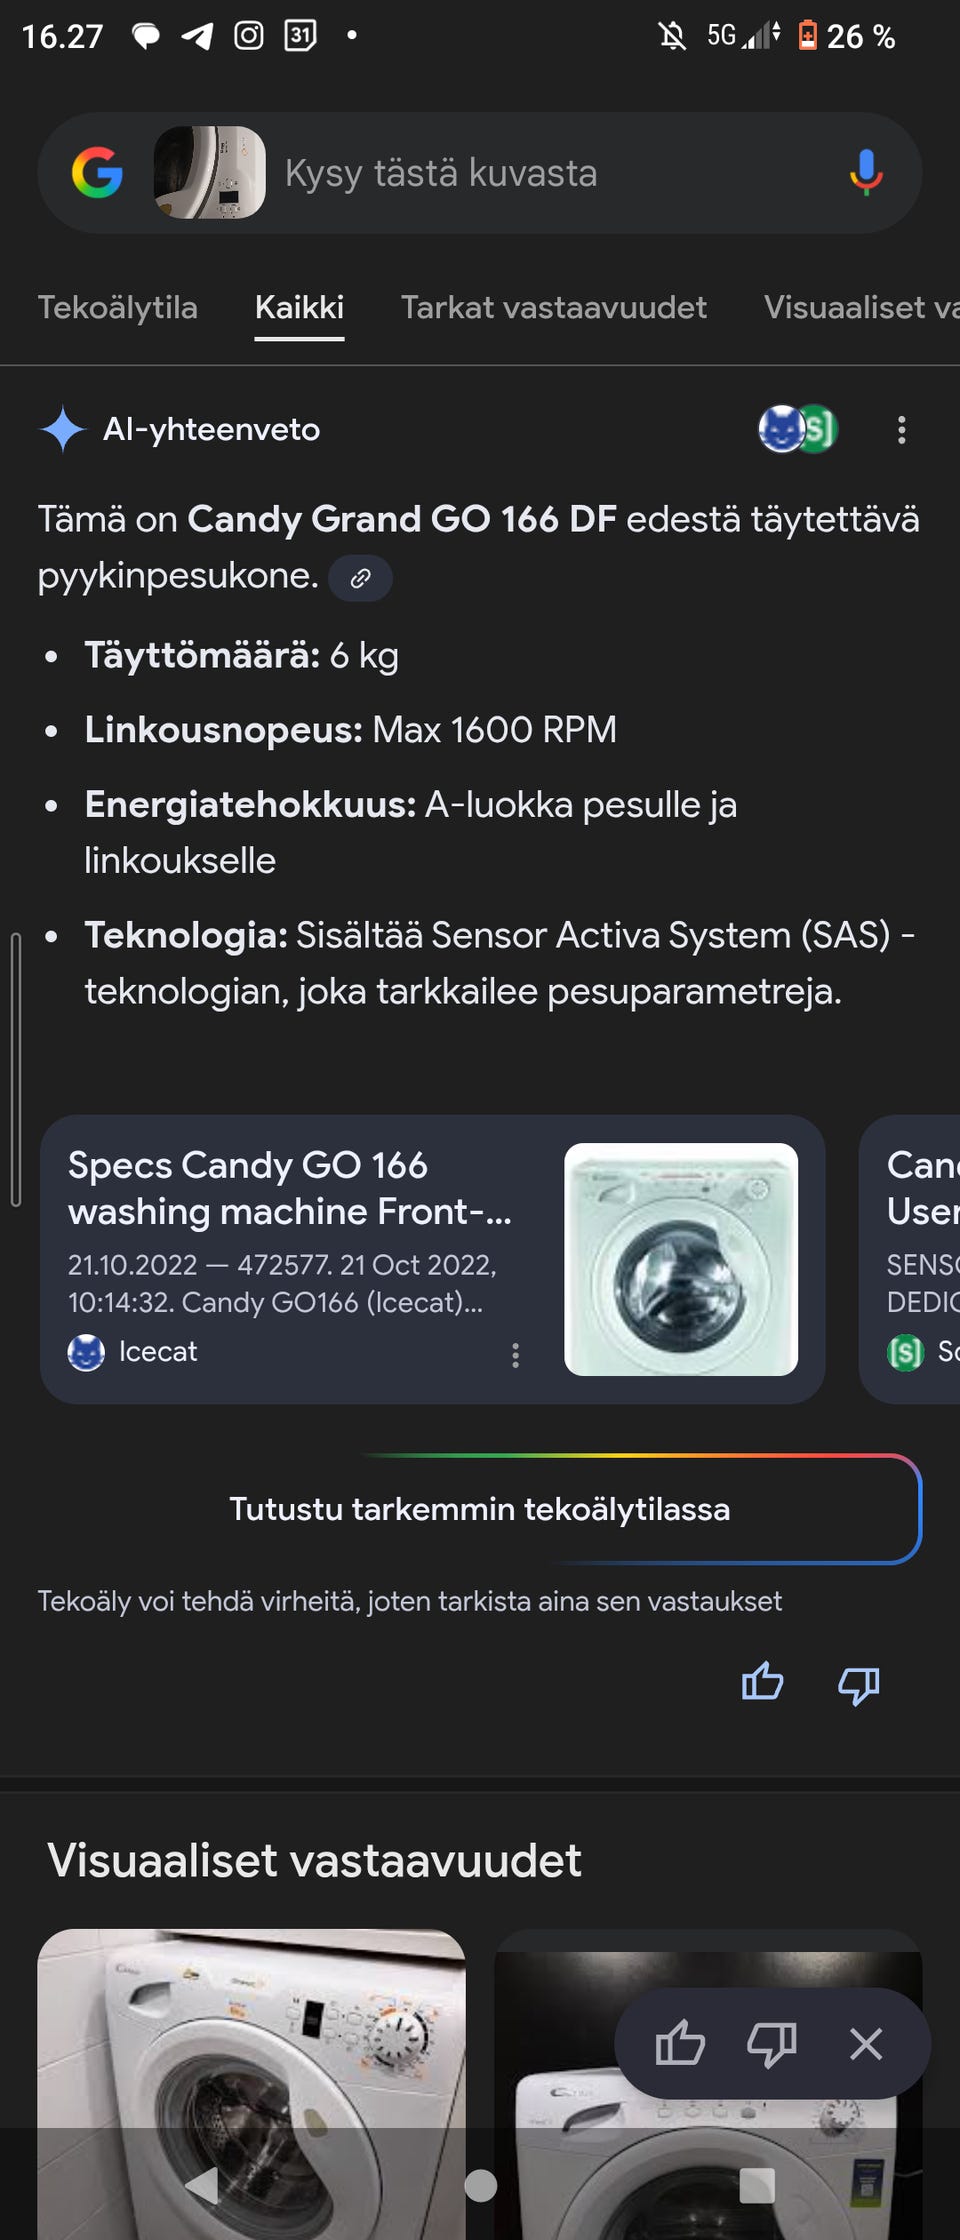Open Specs Candy GO 166 Icecat result
Screen dimensions: 960x2240
(x=290, y=1188)
